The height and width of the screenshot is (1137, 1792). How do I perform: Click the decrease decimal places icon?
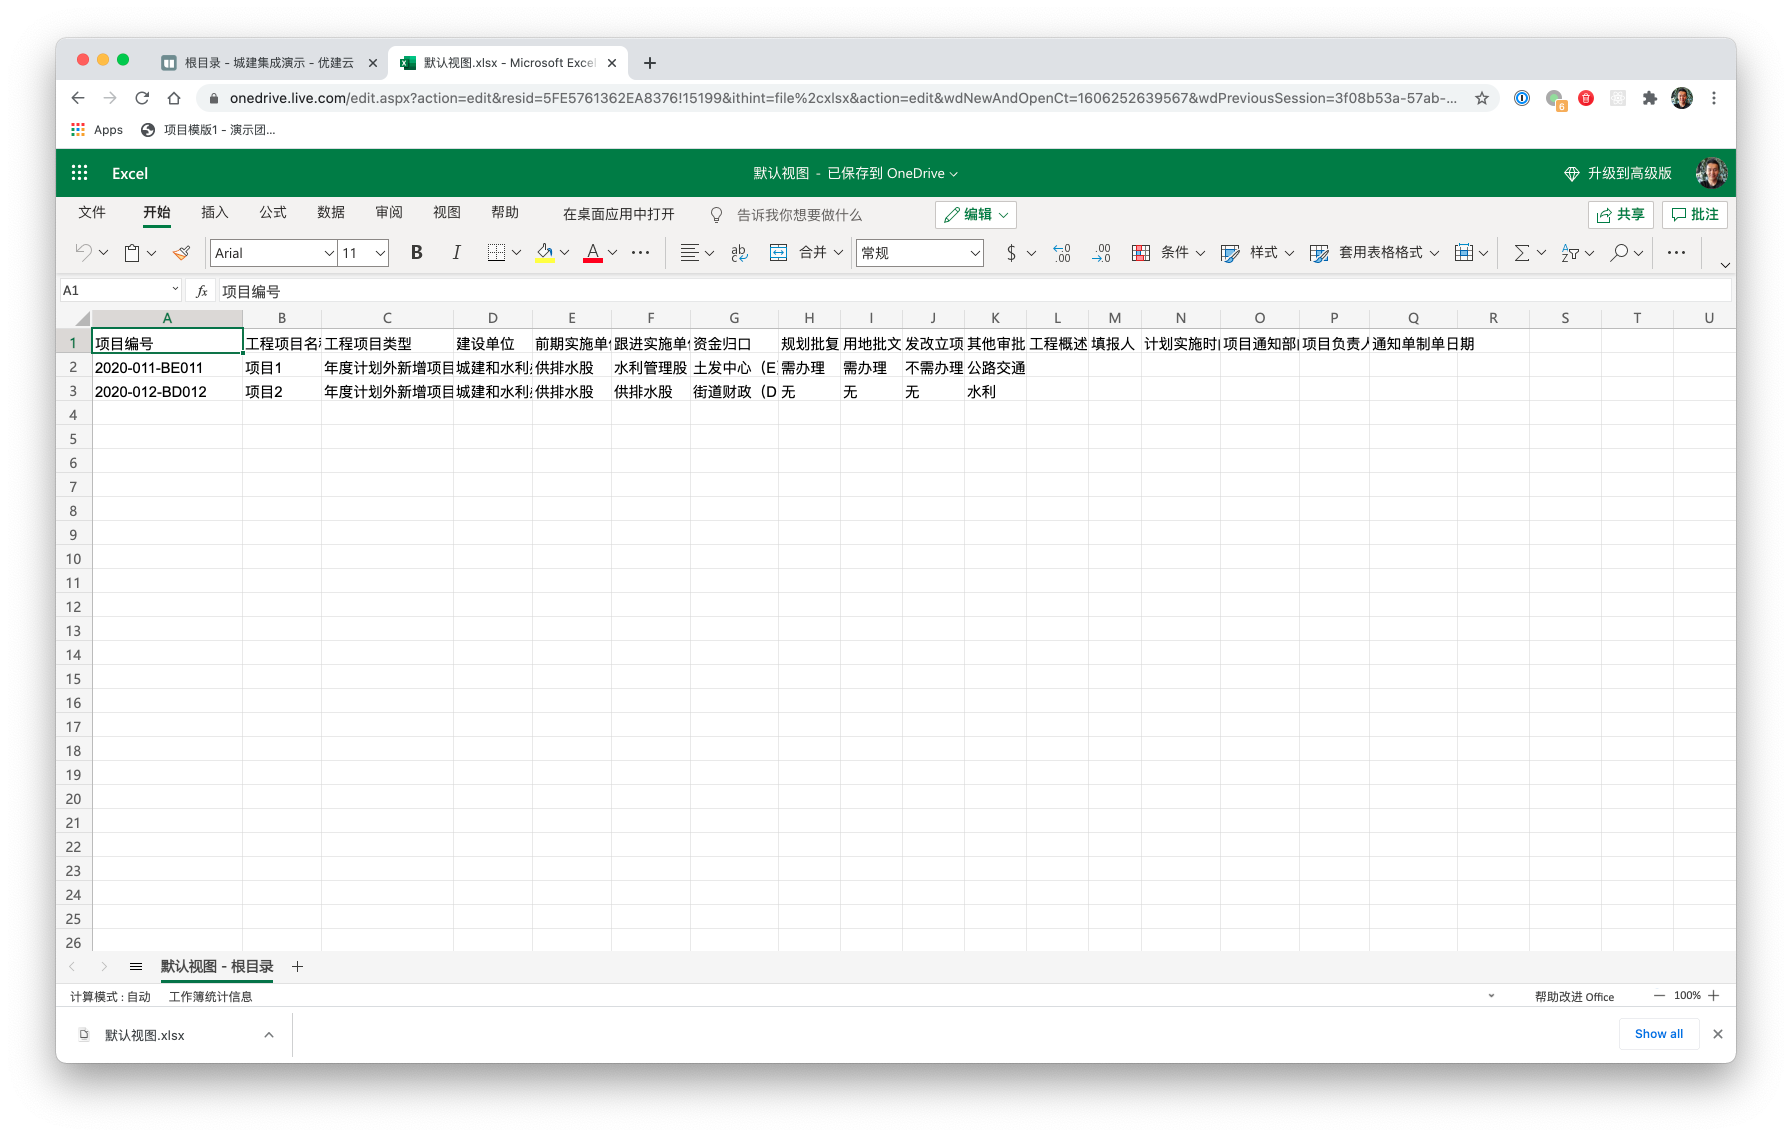[1101, 253]
